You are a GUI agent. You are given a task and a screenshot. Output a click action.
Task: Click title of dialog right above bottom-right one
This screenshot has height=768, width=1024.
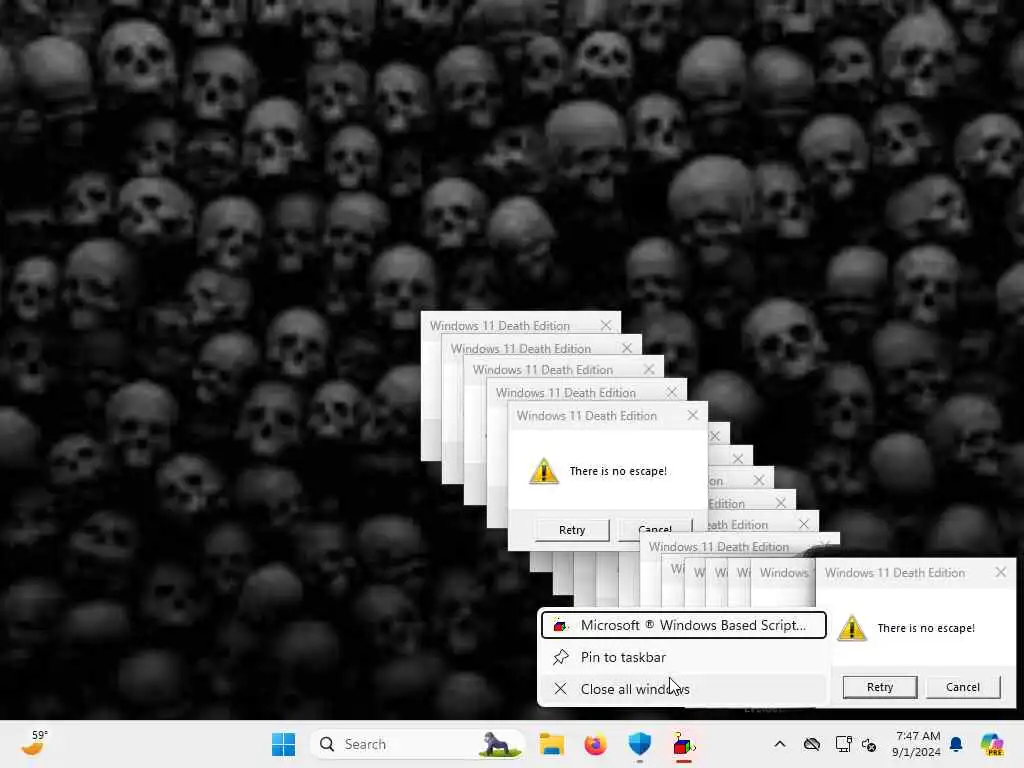point(718,547)
